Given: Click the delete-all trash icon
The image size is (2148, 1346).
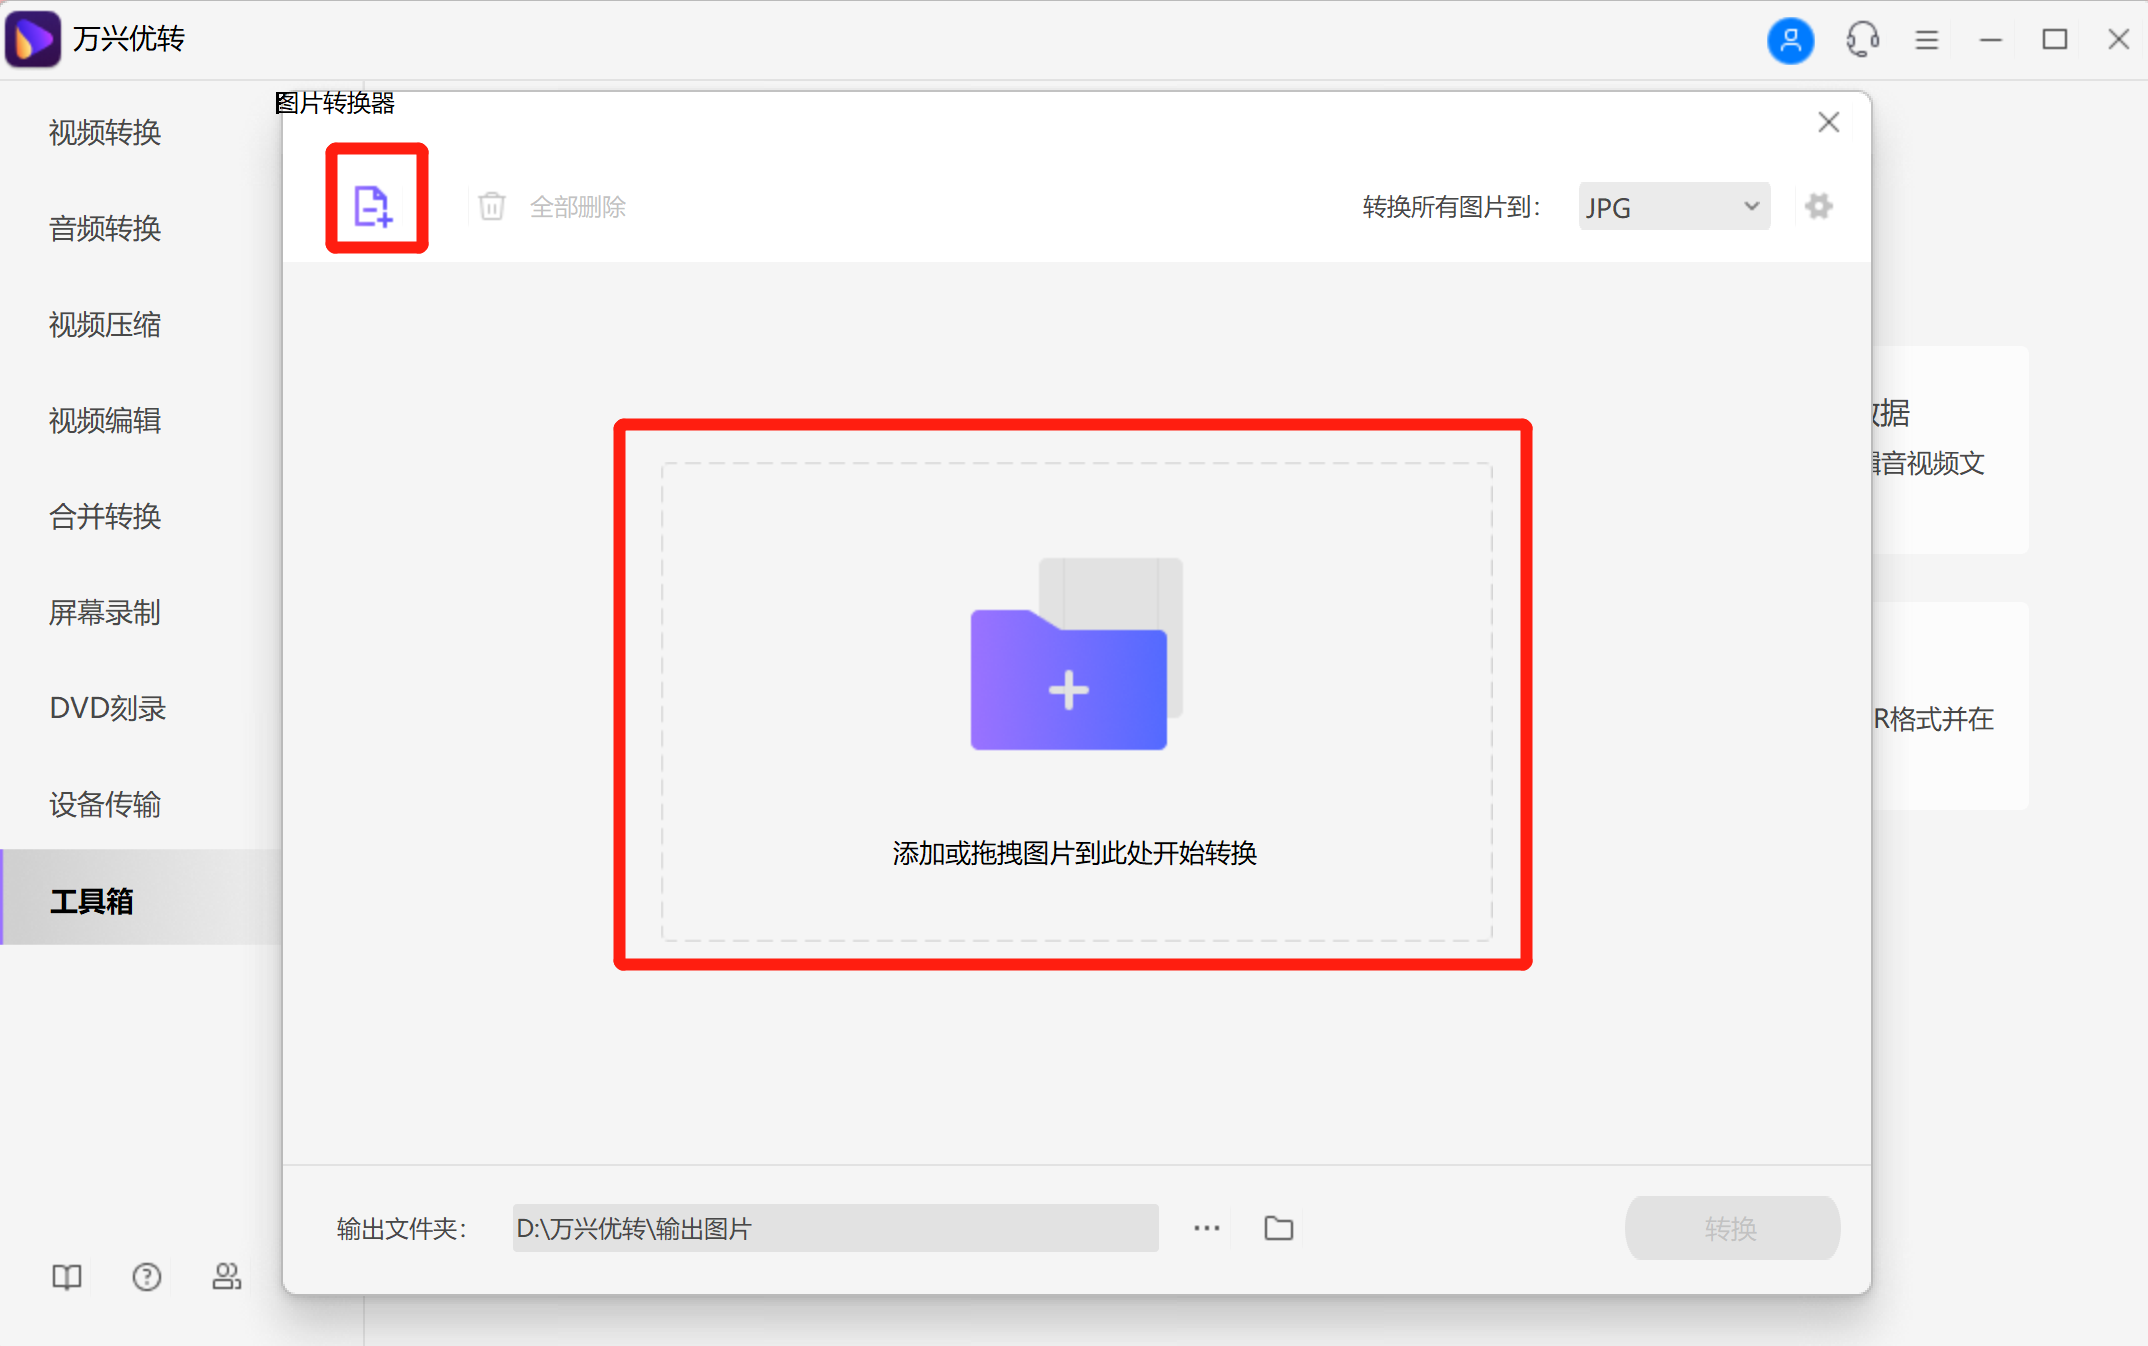Looking at the screenshot, I should pos(491,206).
